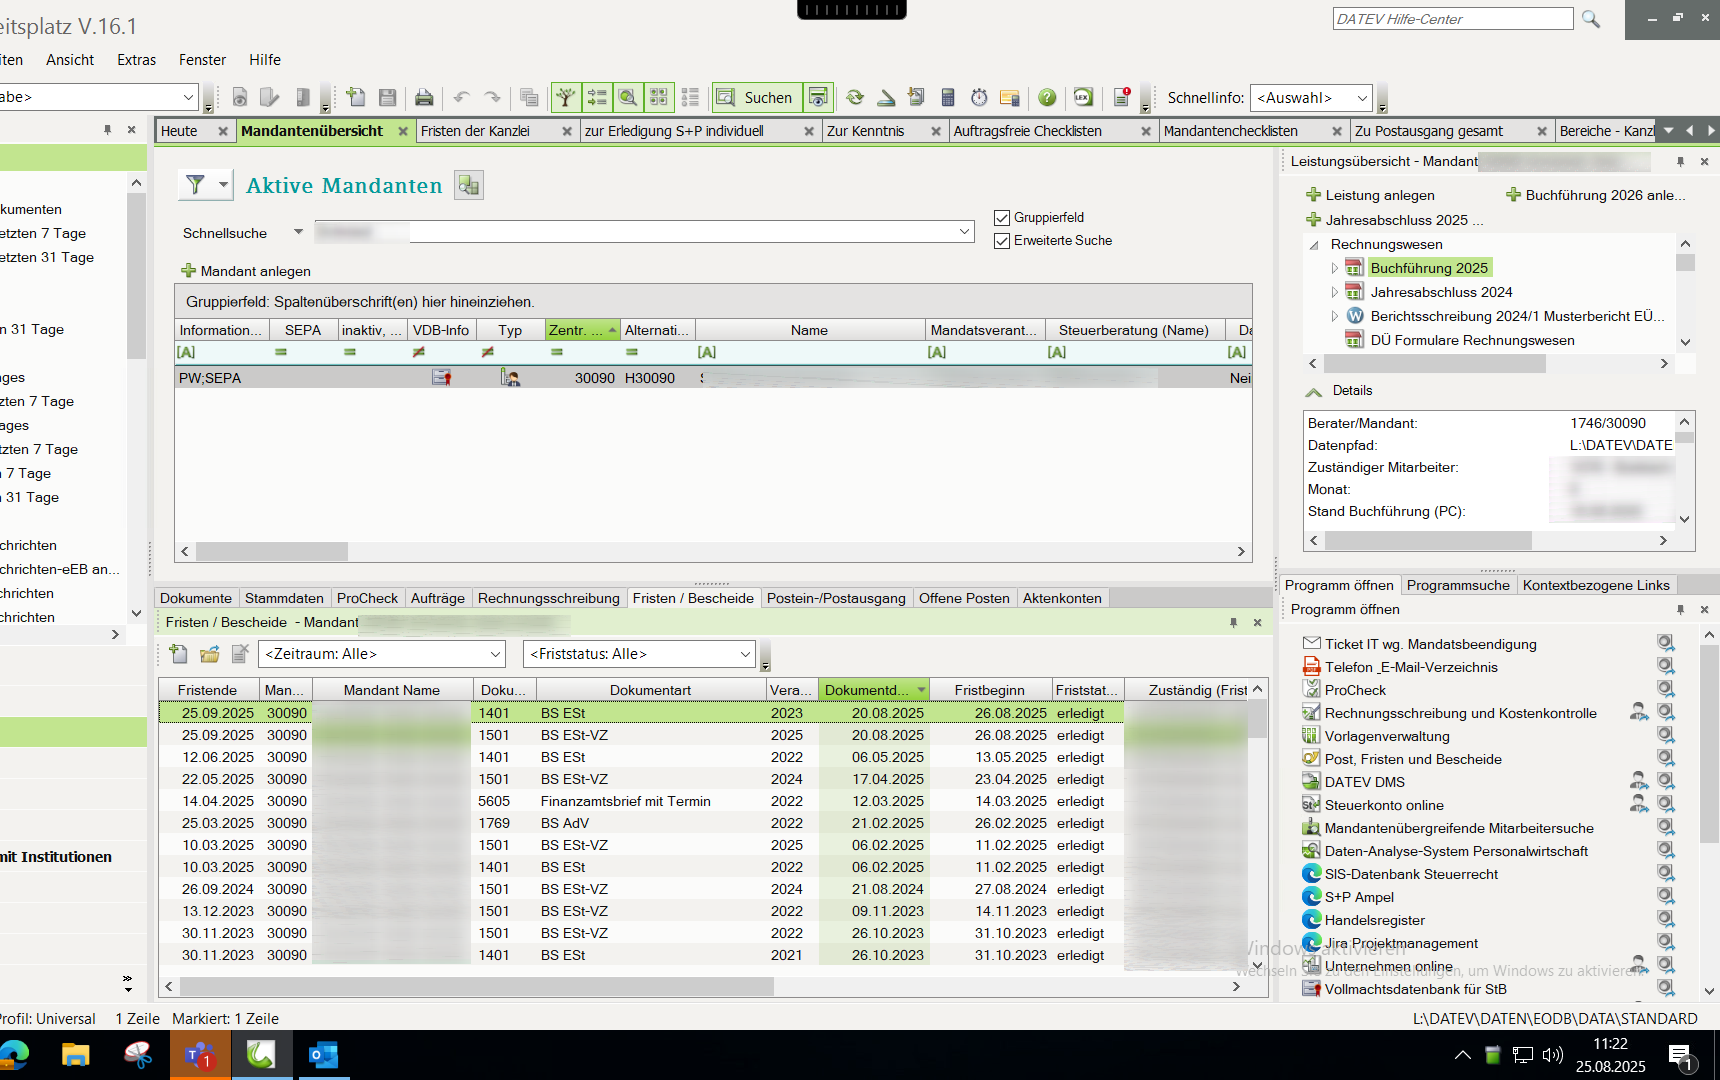Click the stopwatch icon in the toolbar
The image size is (1720, 1080).
click(x=979, y=97)
